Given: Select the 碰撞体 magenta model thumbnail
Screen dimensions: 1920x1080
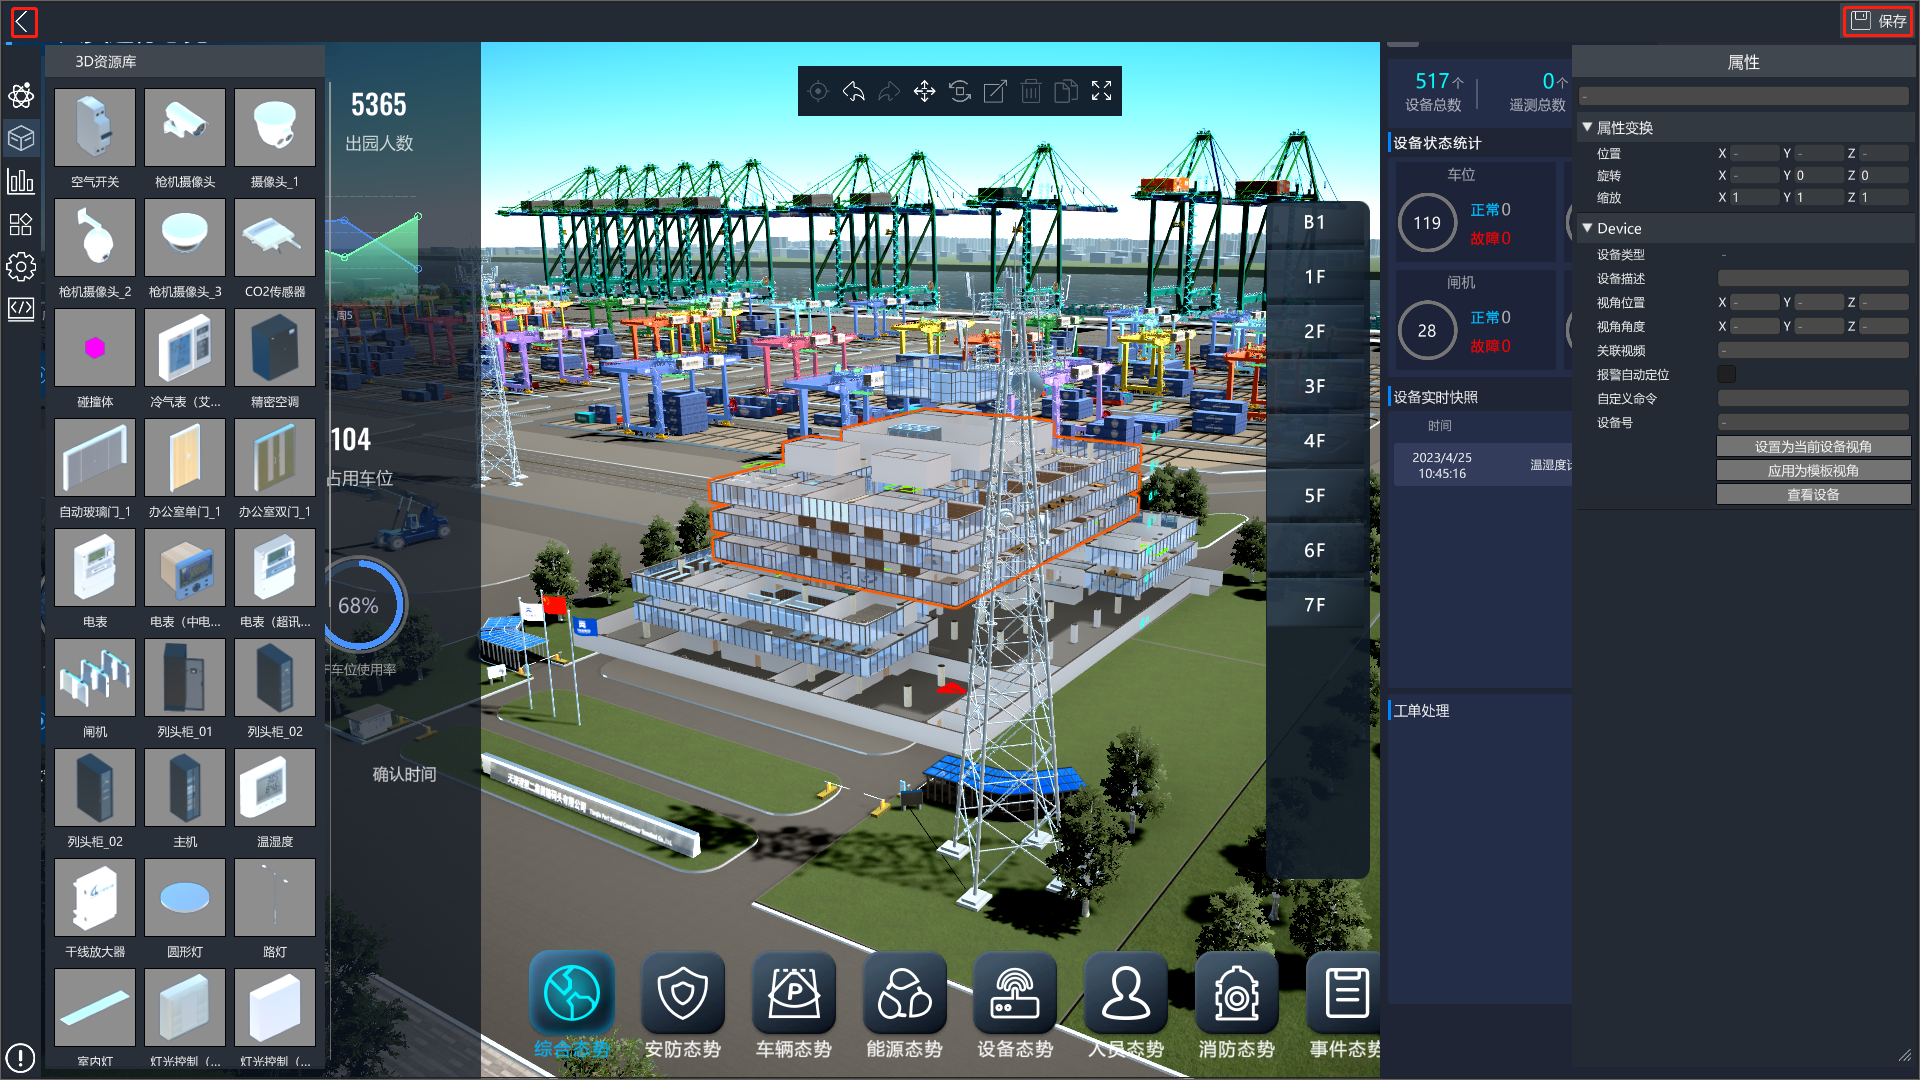Looking at the screenshot, I should tap(95, 348).
